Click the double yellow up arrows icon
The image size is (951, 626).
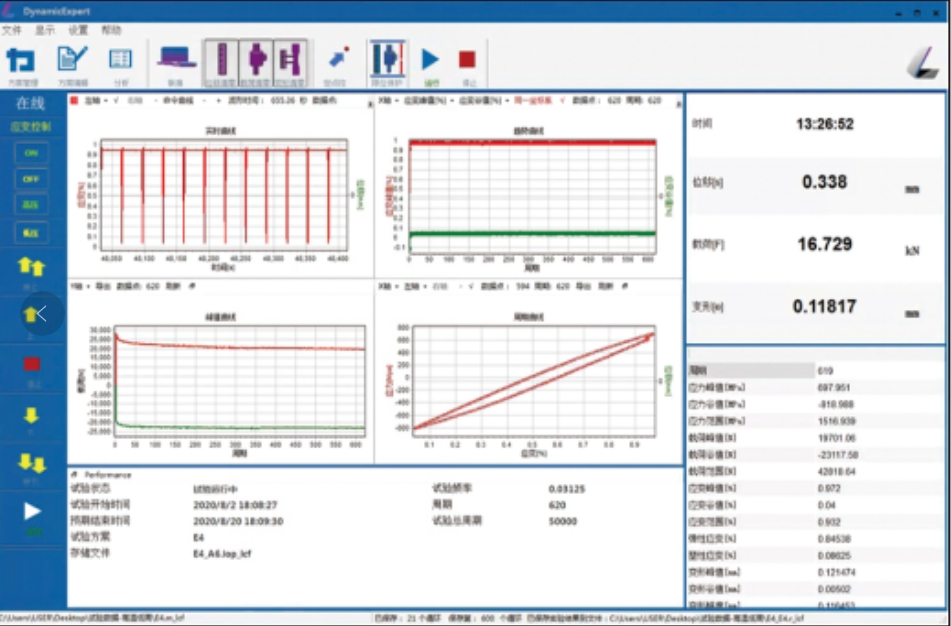pos(32,267)
